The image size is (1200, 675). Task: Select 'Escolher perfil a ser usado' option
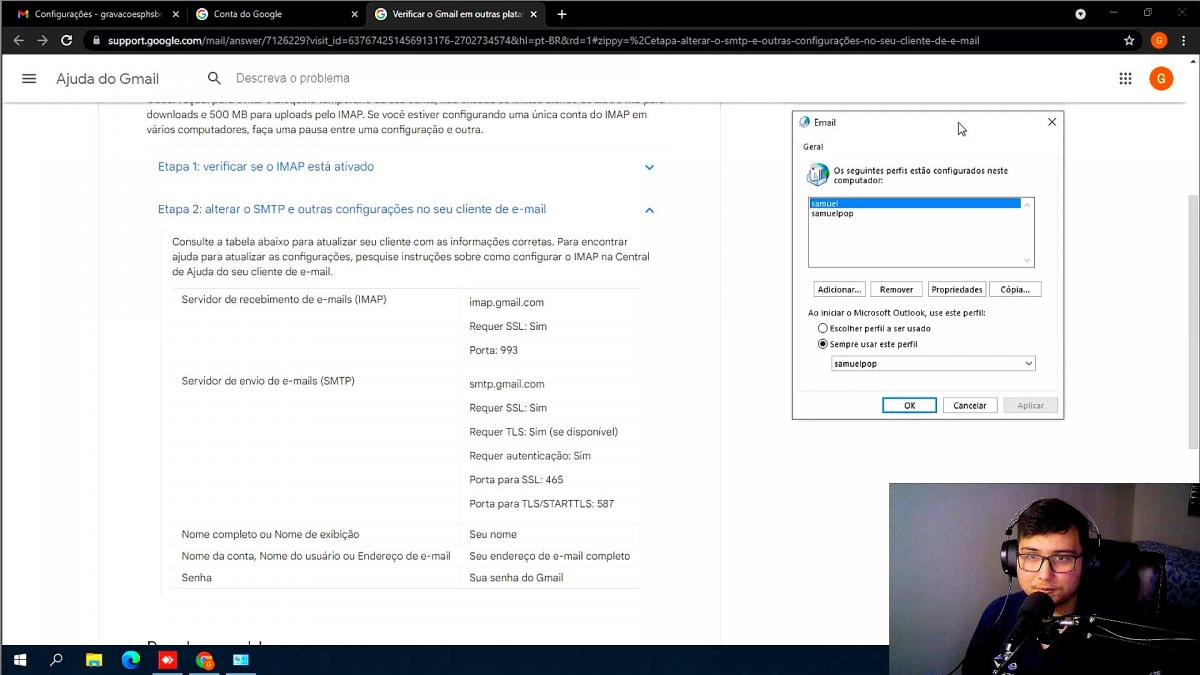tap(874, 328)
